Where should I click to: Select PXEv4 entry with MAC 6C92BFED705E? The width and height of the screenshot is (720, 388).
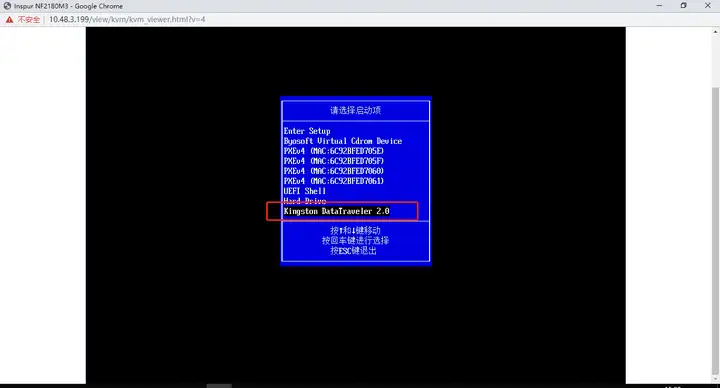coord(333,151)
